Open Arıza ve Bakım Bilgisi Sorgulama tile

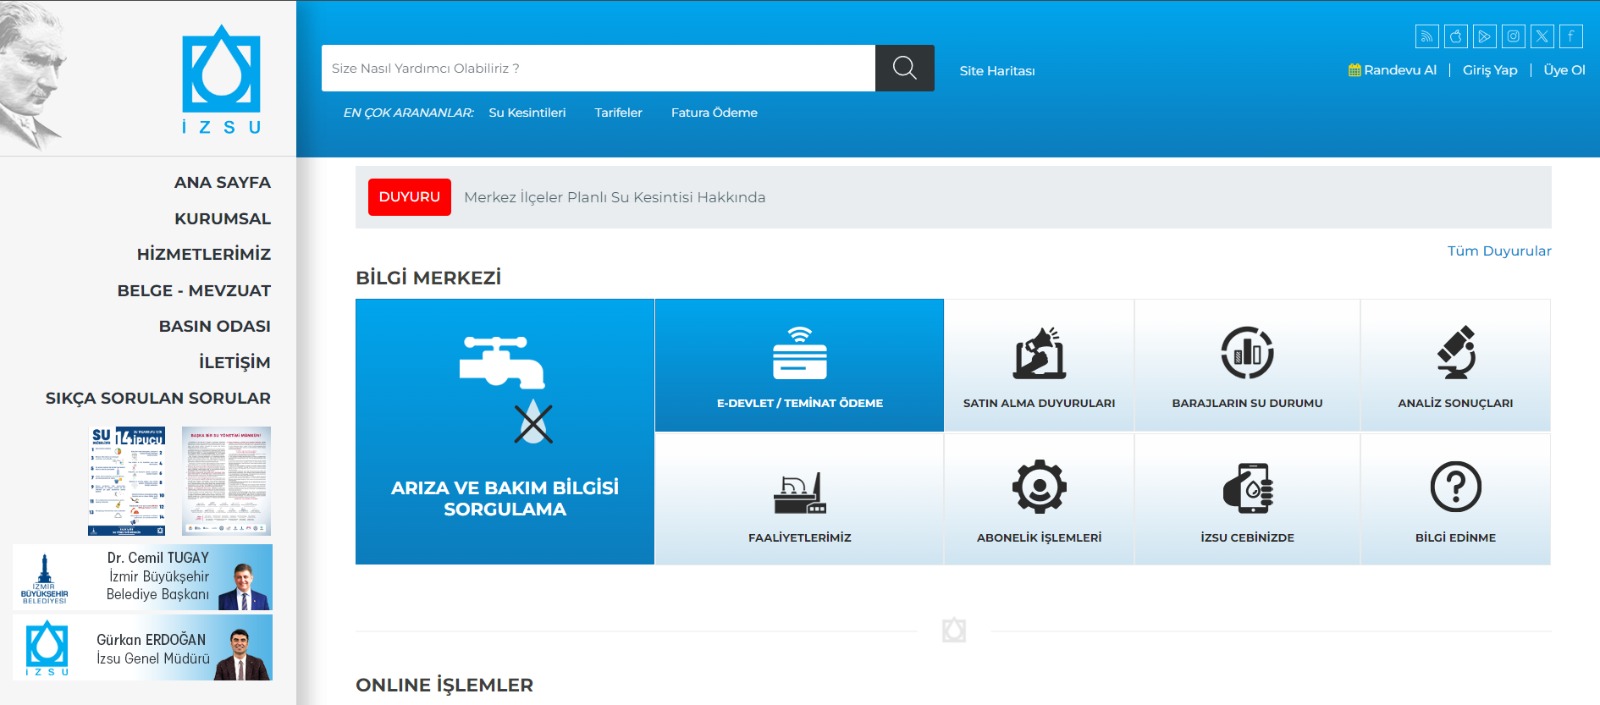click(505, 432)
